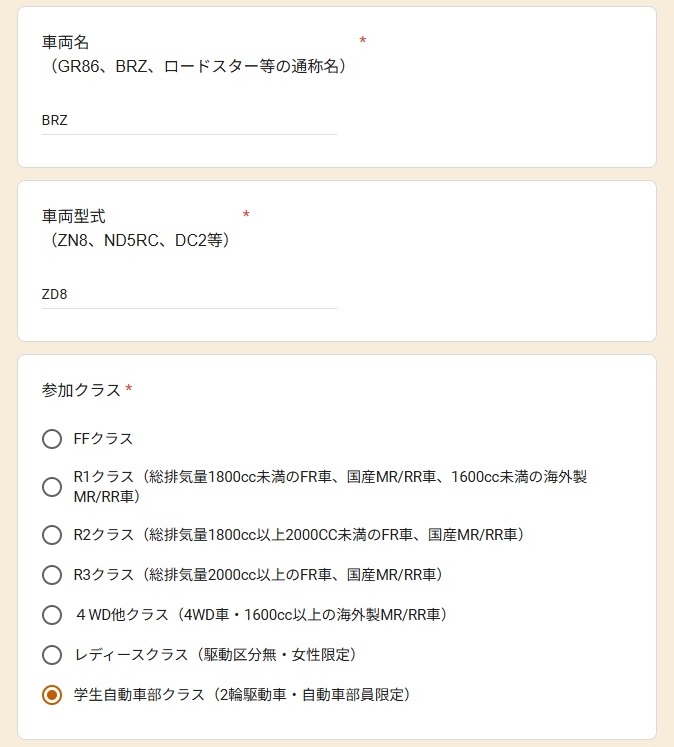Click the R3クラス description text 2000cc以上
This screenshot has width=674, height=747.
(290, 575)
